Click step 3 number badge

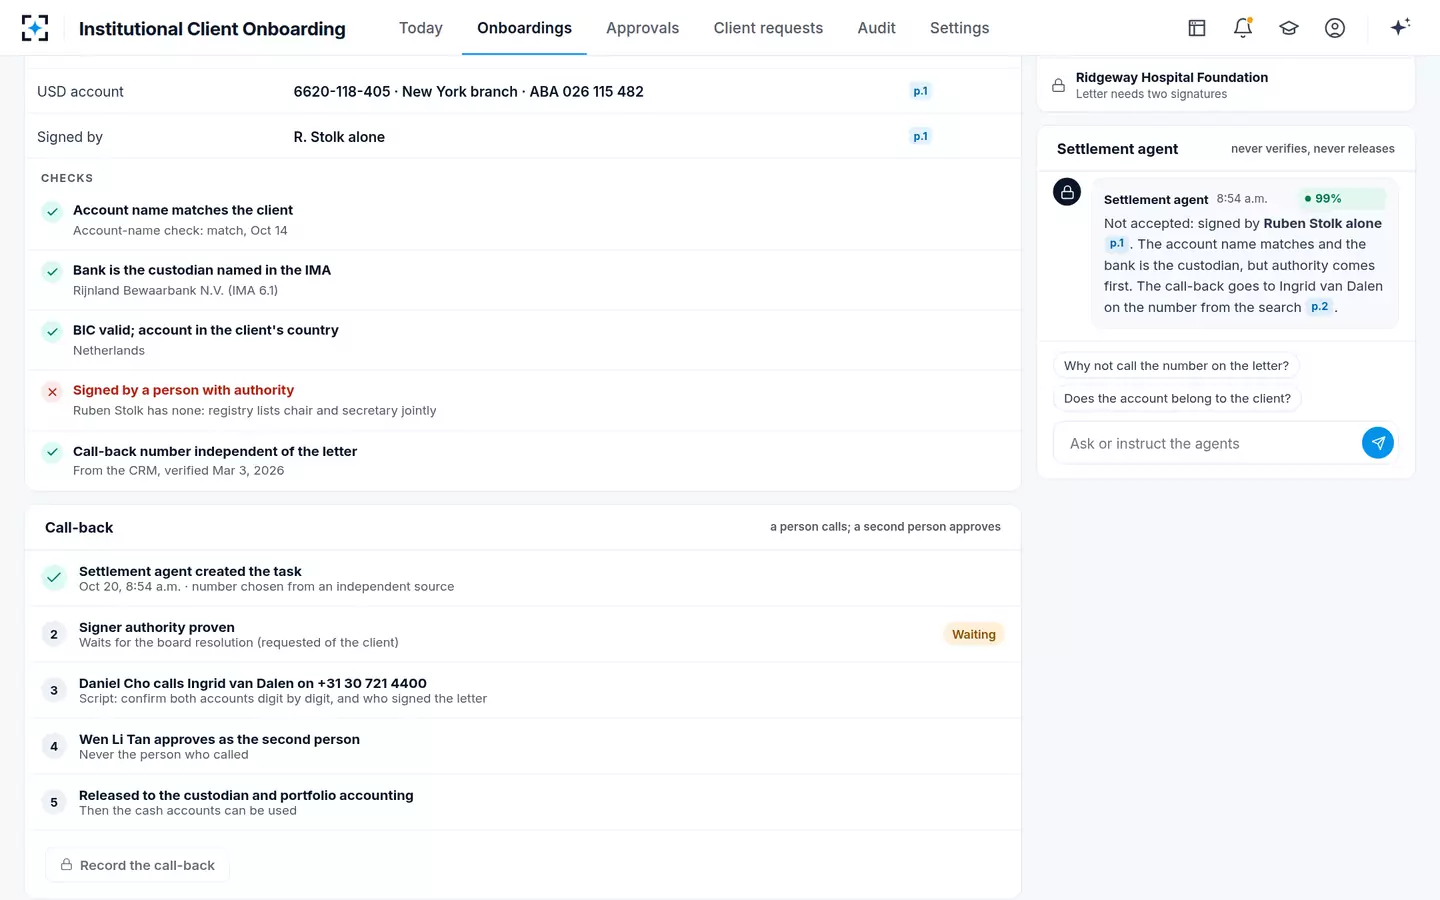click(x=54, y=690)
